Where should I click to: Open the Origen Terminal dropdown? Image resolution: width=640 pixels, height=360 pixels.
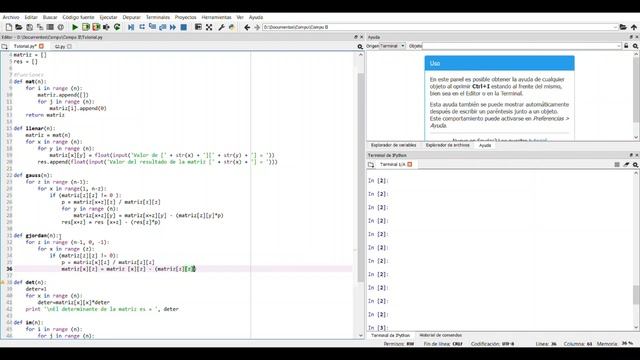[x=393, y=46]
